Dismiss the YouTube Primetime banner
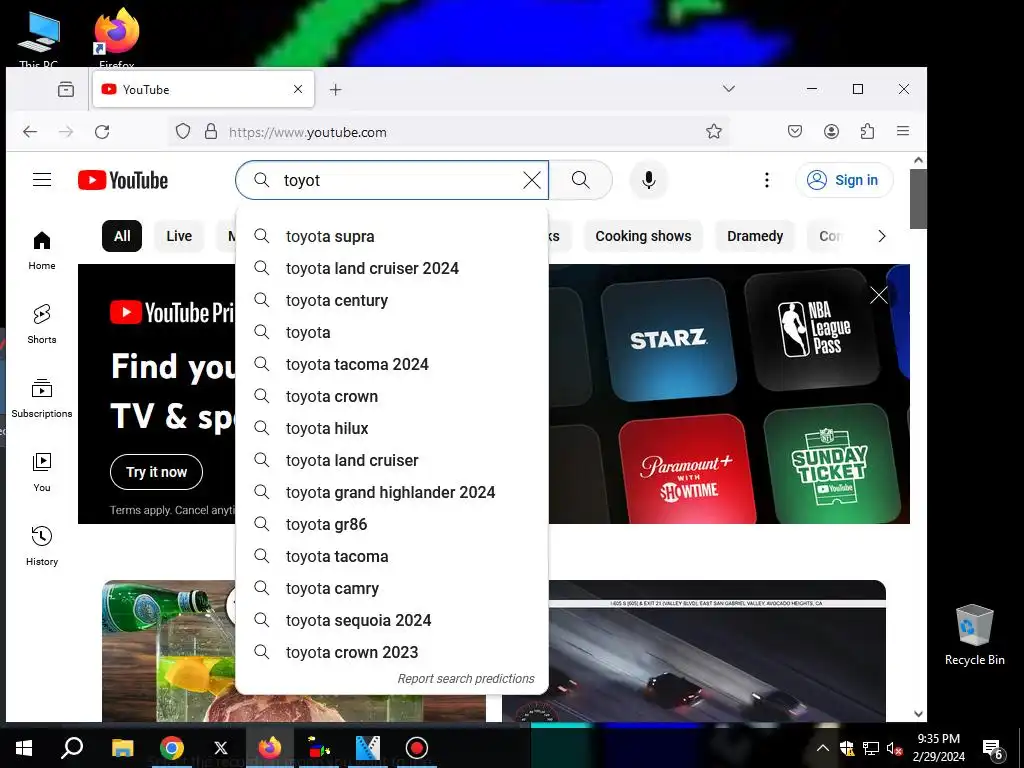 [878, 295]
